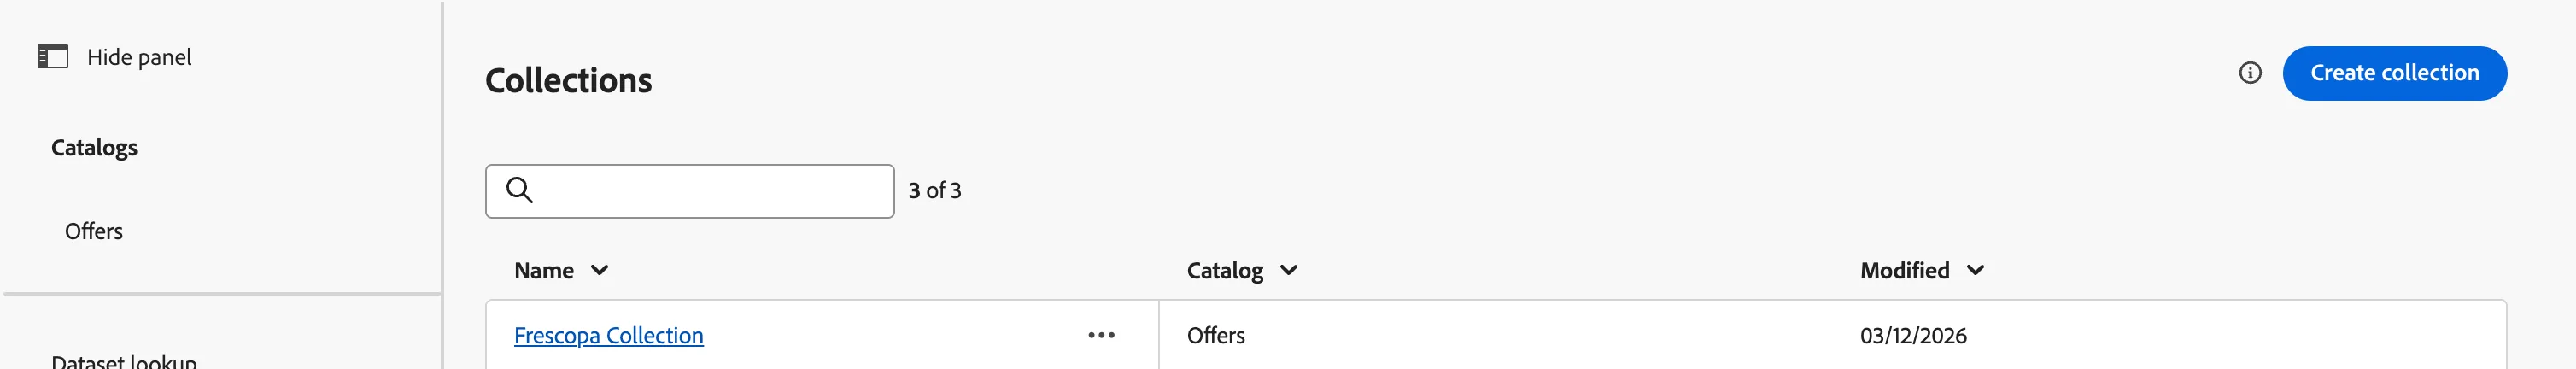Image resolution: width=2576 pixels, height=369 pixels.
Task: Click the Catalog column header label
Action: click(x=1225, y=271)
